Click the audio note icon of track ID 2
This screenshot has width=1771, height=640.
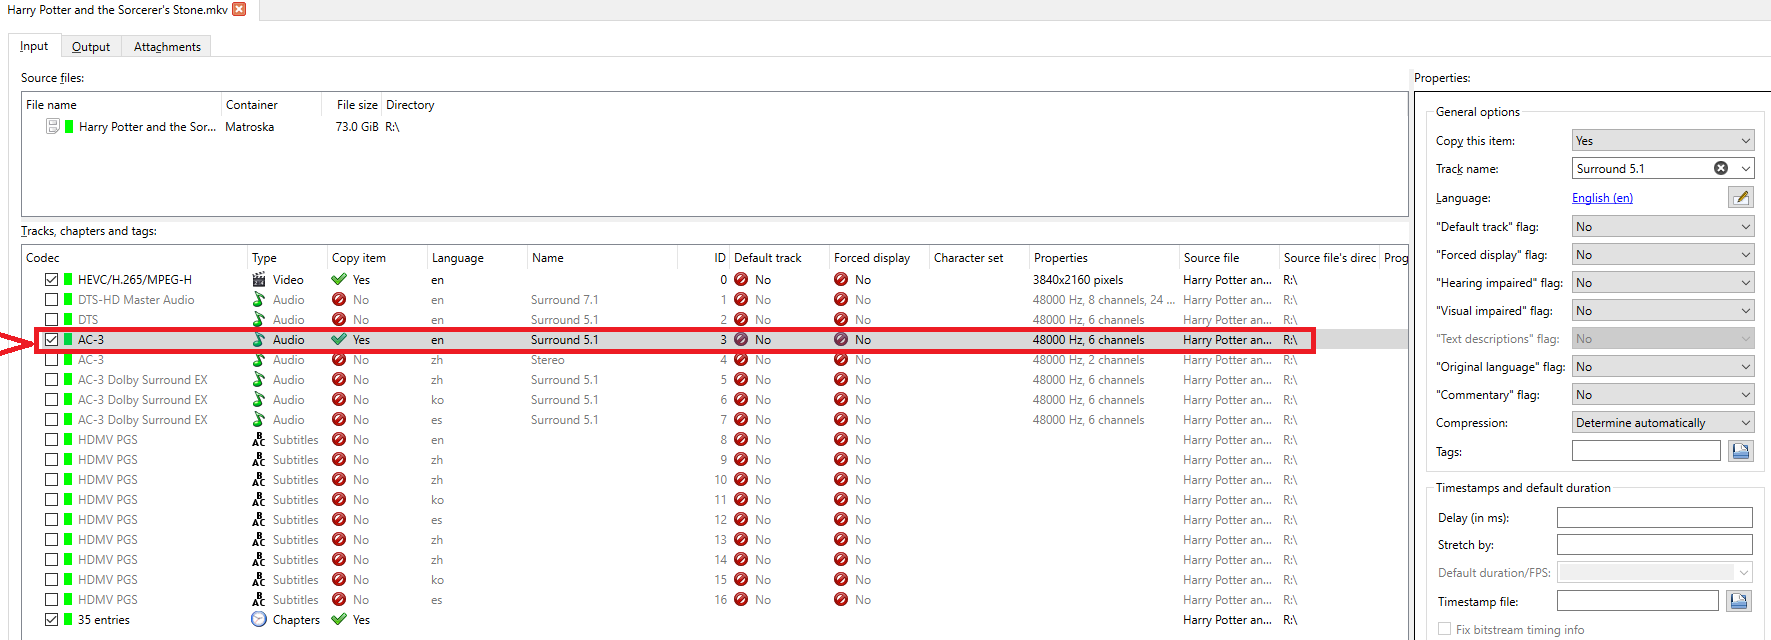point(259,320)
